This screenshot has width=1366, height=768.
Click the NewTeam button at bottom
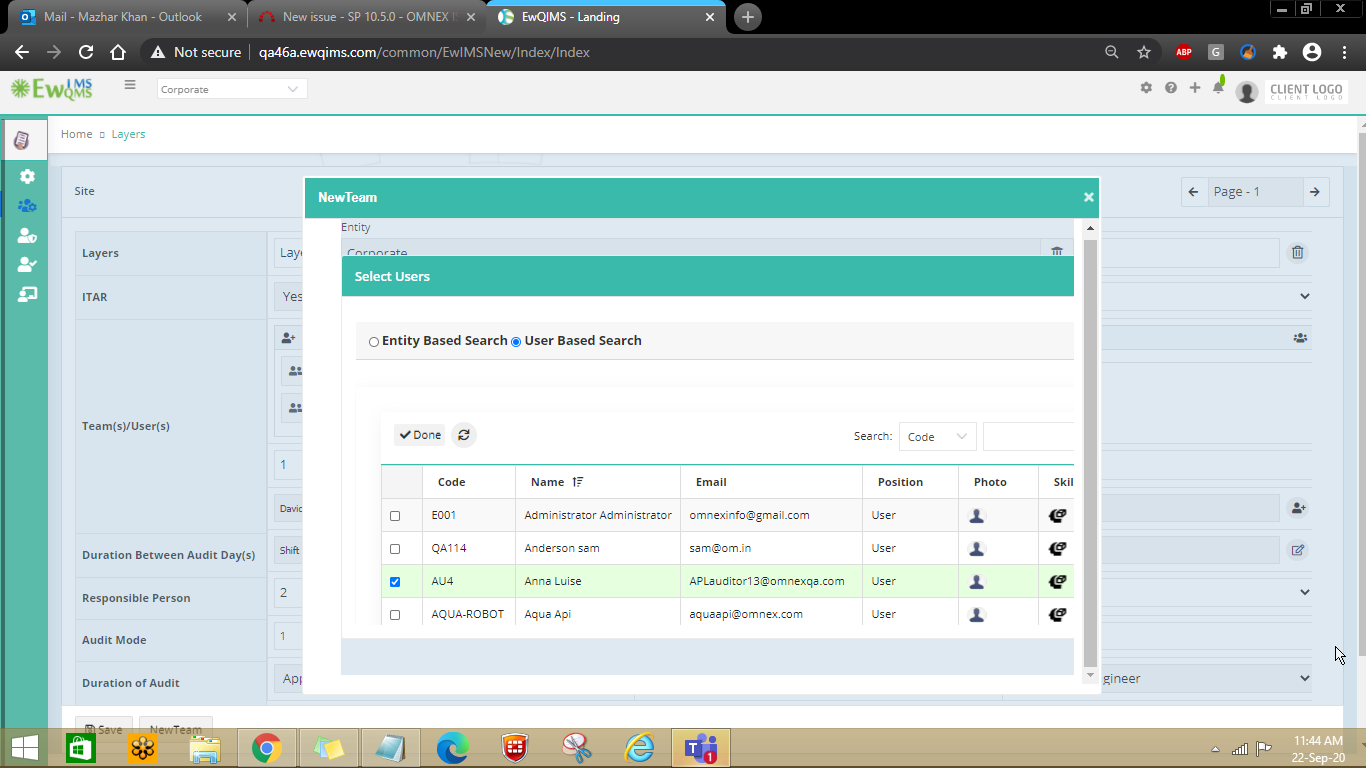coord(175,730)
